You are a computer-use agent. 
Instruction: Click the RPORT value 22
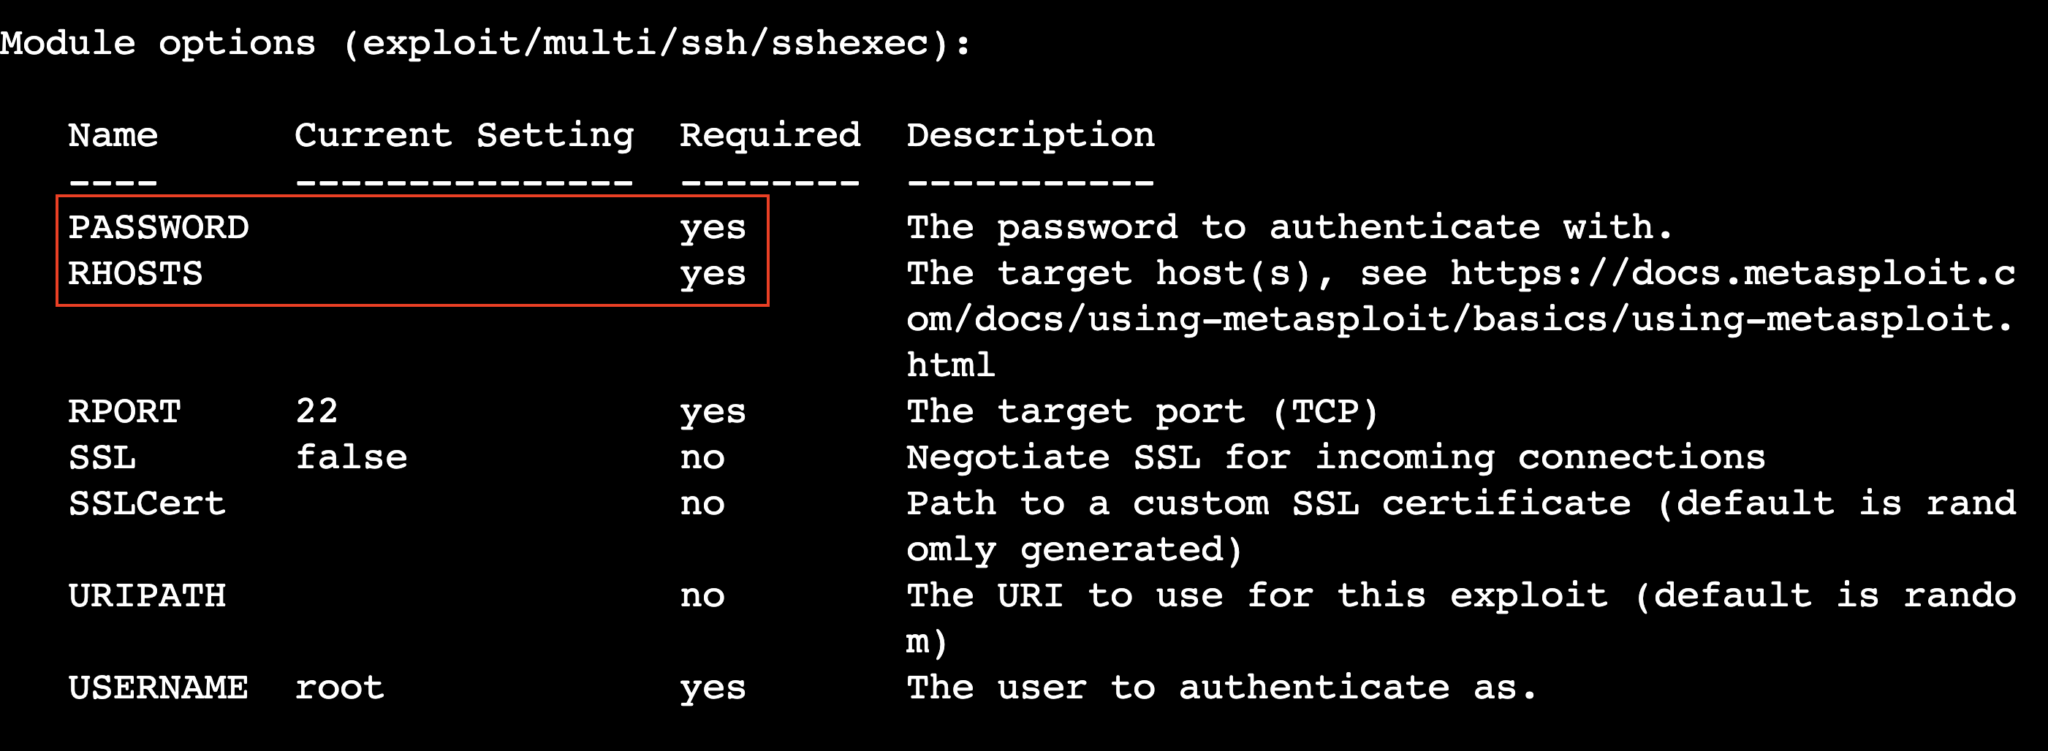point(316,412)
